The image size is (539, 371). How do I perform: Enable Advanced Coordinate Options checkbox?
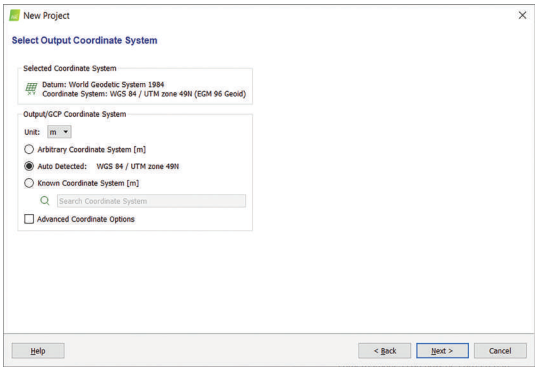(29, 219)
